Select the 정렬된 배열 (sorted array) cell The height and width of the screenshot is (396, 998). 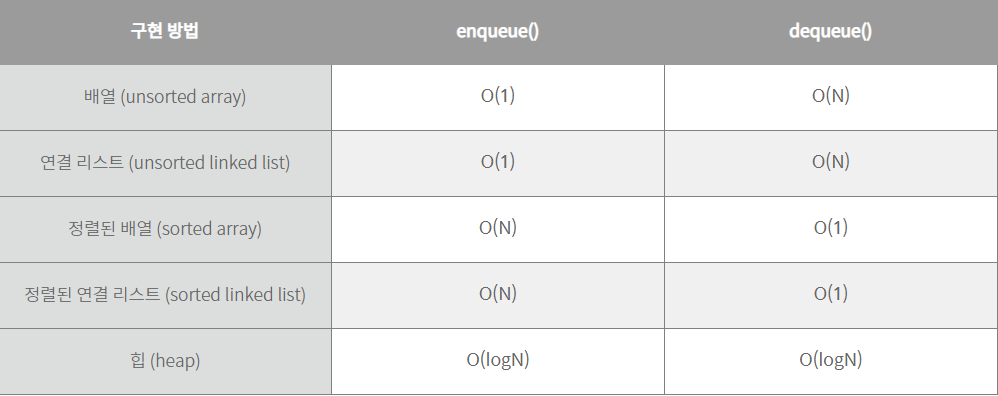(x=165, y=229)
